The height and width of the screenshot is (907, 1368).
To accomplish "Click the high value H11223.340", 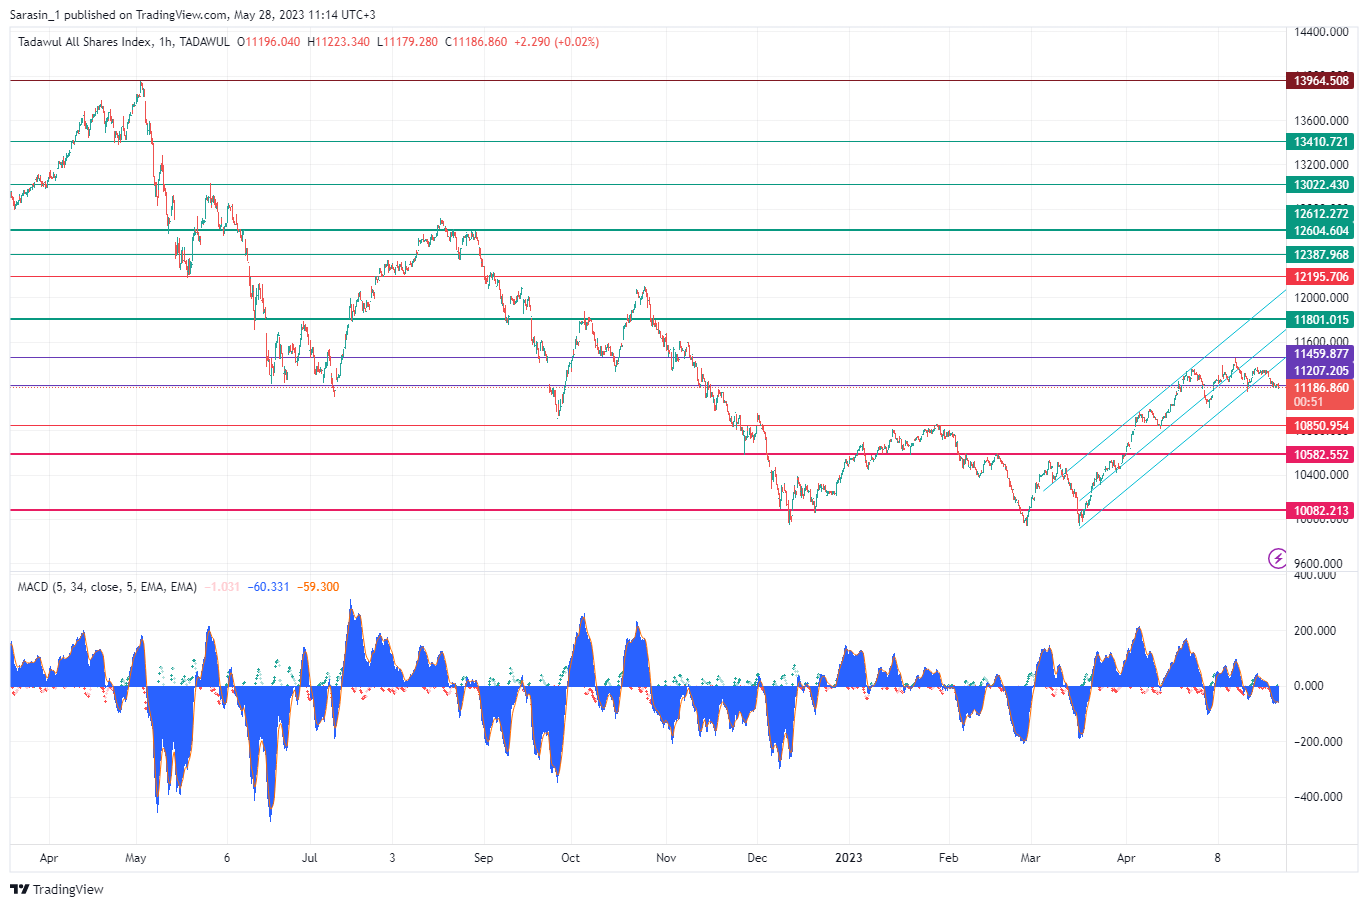I will click(338, 42).
